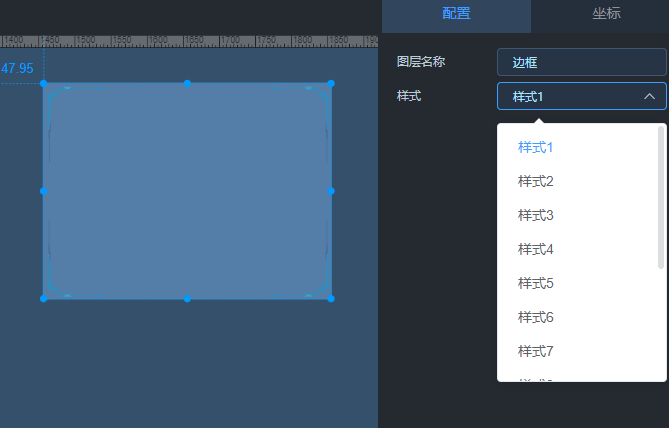669x428 pixels.
Task: Click the bottom-right resize handle of the border
Action: tap(331, 298)
